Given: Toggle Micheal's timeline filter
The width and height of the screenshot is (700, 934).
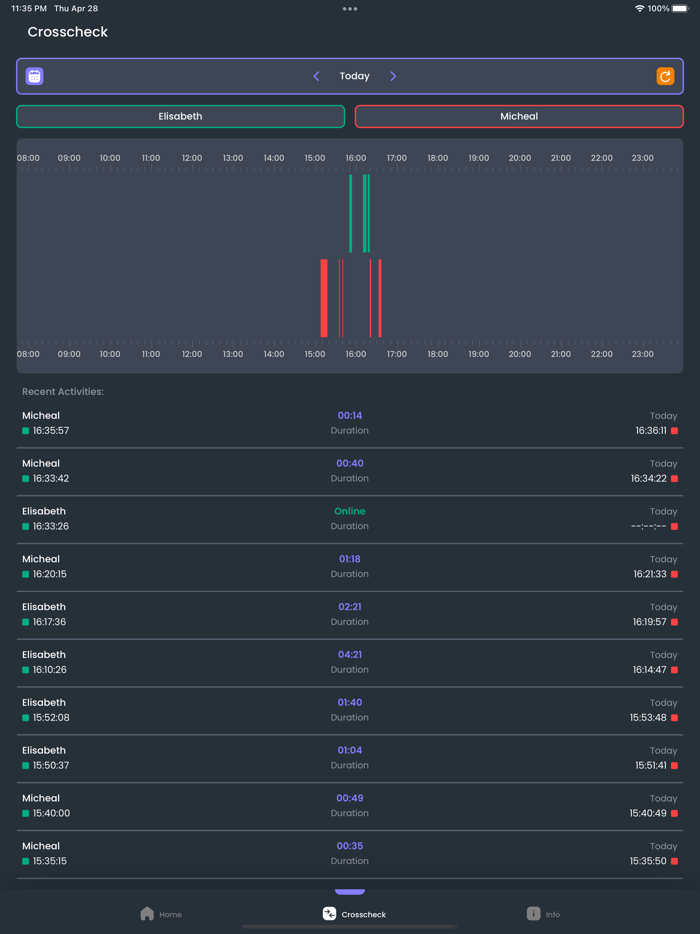Looking at the screenshot, I should pyautogui.click(x=519, y=116).
